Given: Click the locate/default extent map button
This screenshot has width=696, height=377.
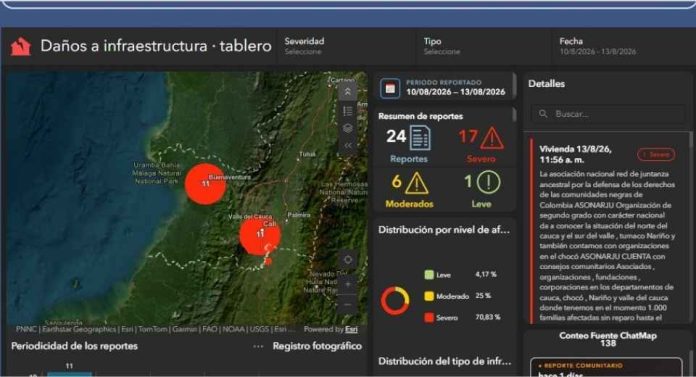Looking at the screenshot, I should point(348,260).
